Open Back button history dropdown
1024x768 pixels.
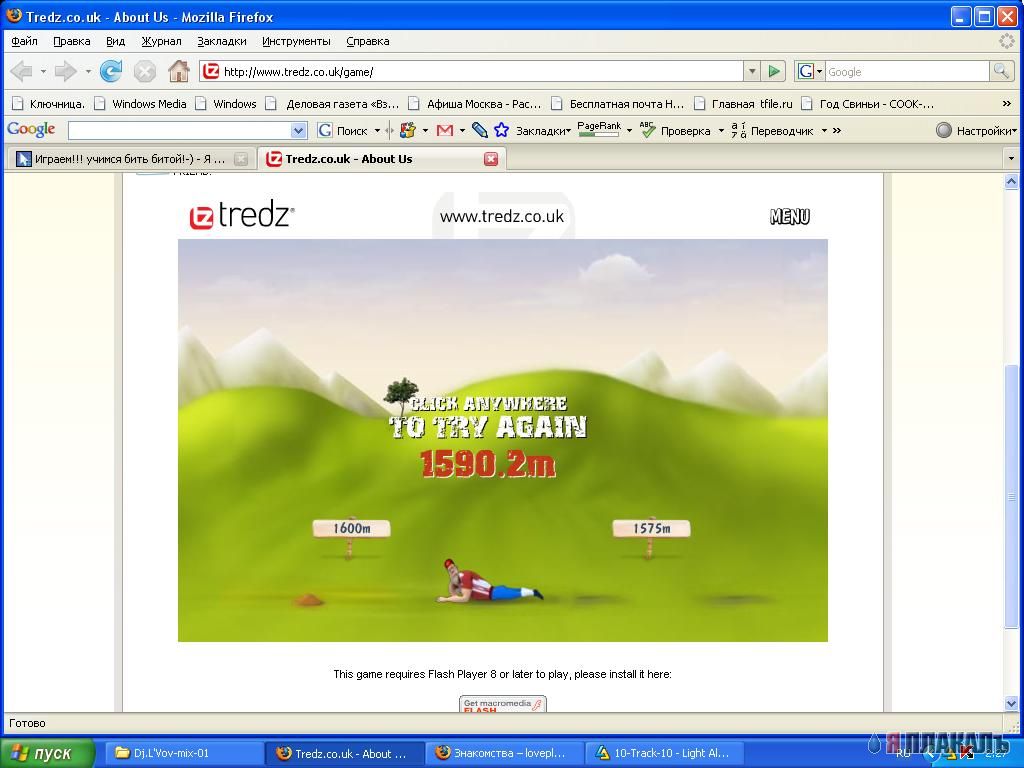point(43,71)
